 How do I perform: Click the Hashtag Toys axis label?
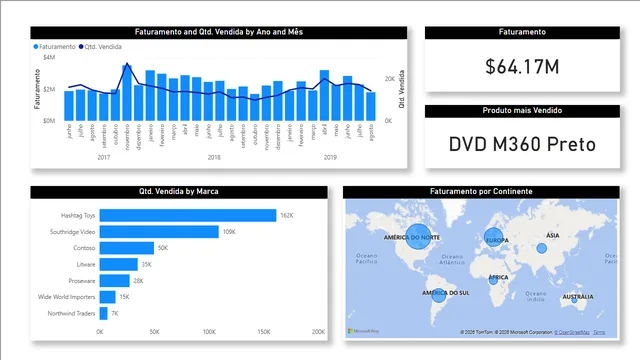[x=78, y=216]
